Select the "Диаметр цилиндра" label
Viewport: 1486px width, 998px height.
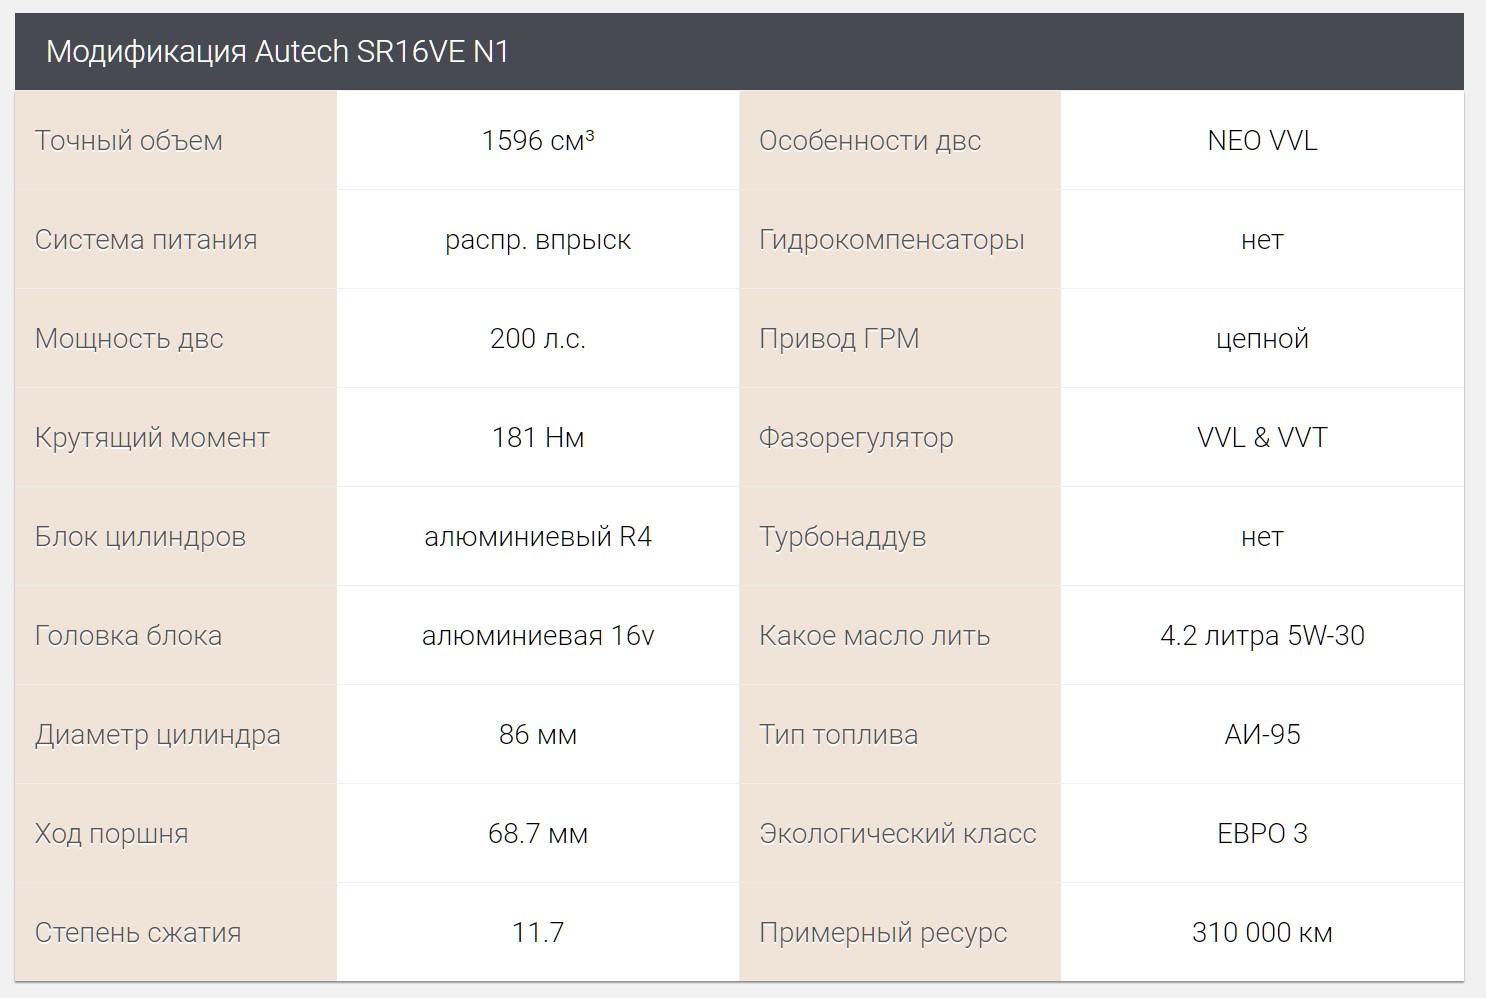(x=158, y=735)
